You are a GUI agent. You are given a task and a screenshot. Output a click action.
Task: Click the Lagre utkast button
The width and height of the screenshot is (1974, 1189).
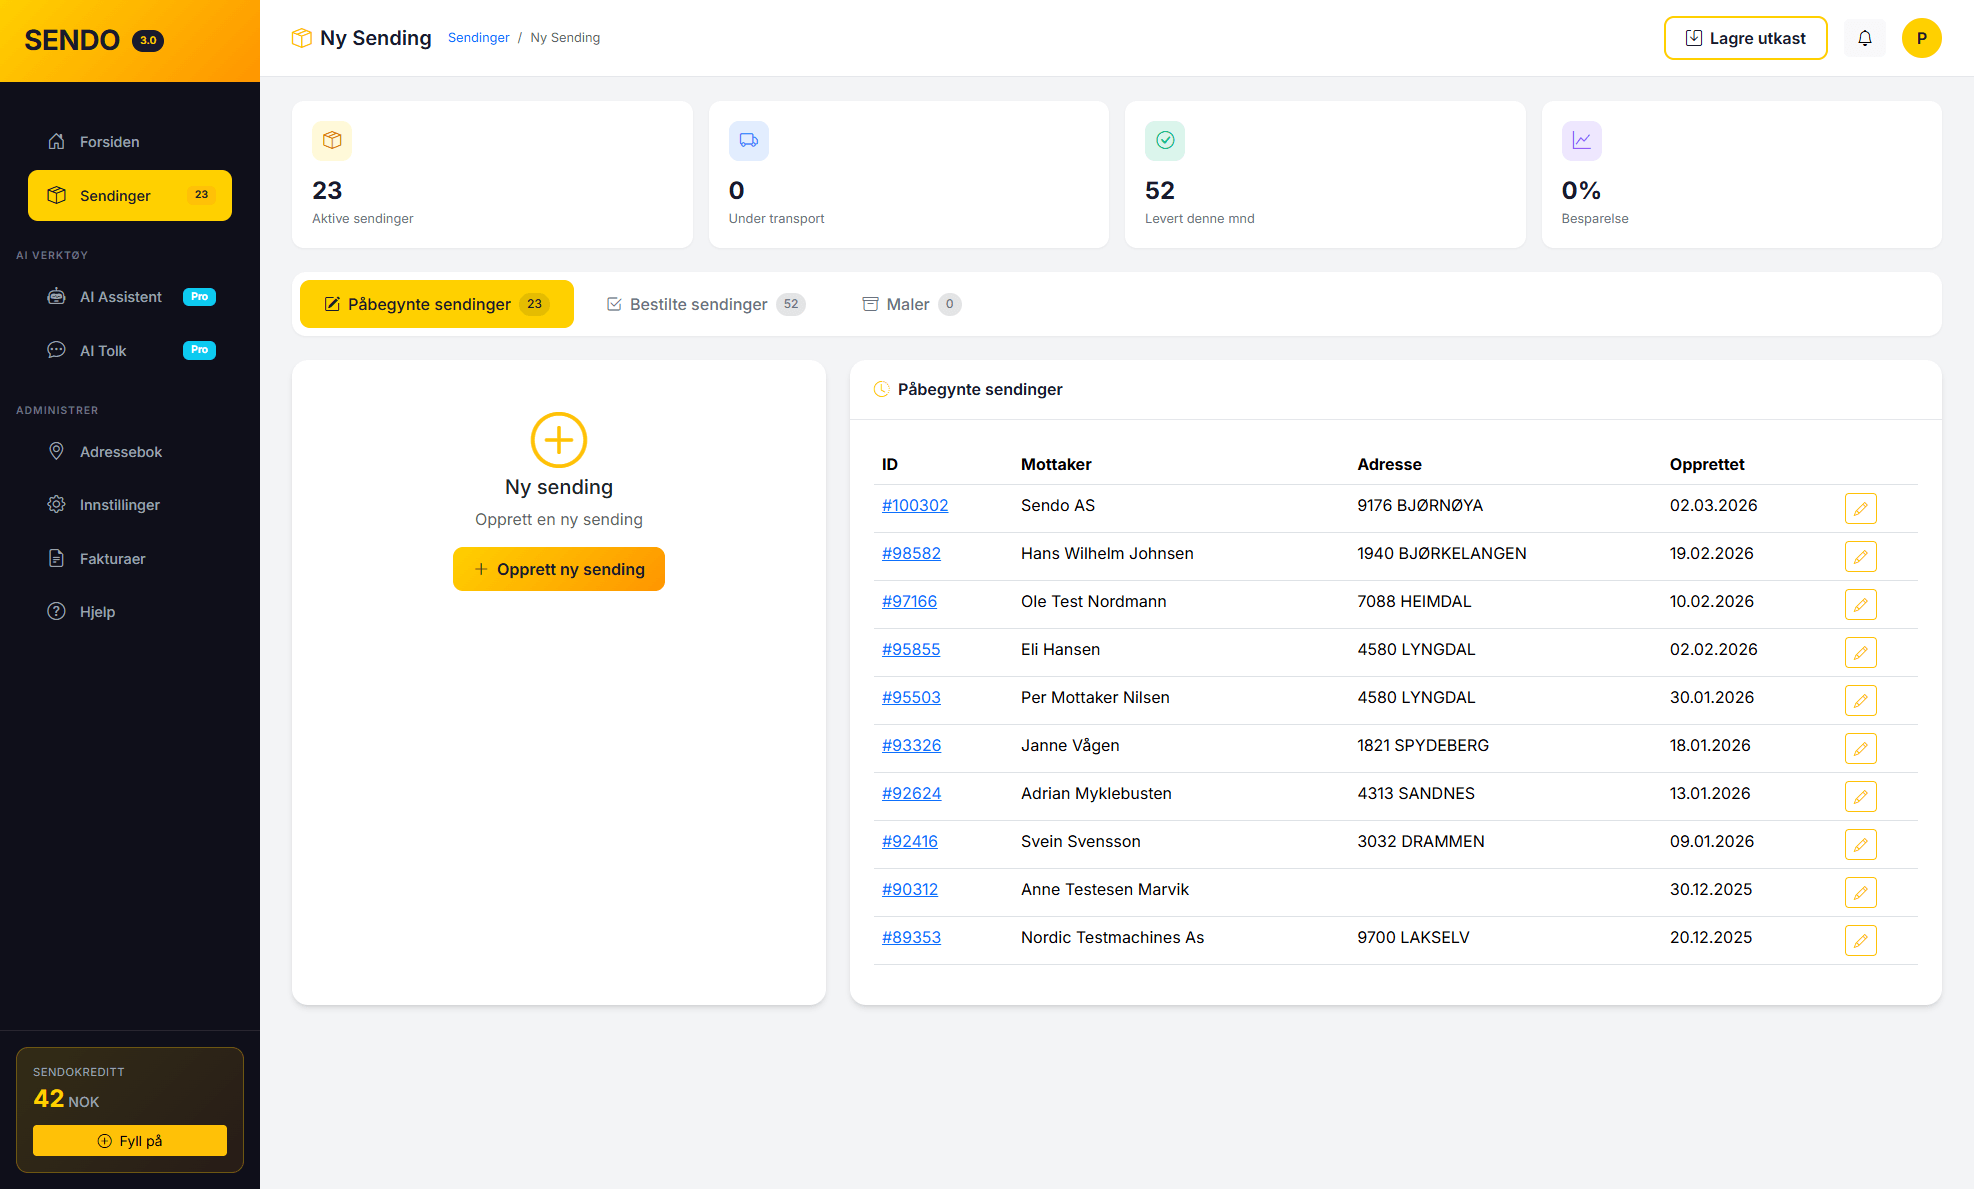click(x=1745, y=37)
